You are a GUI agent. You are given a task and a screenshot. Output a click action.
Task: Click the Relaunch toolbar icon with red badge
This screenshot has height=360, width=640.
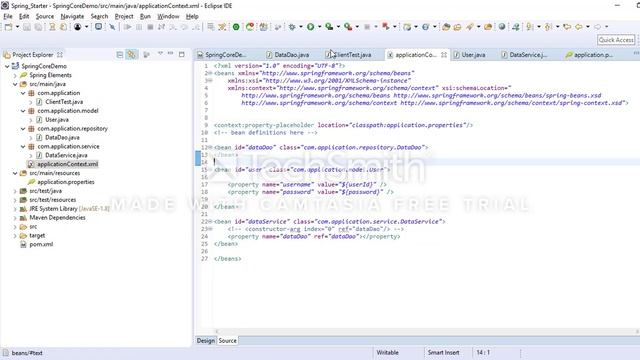click(x=250, y=27)
